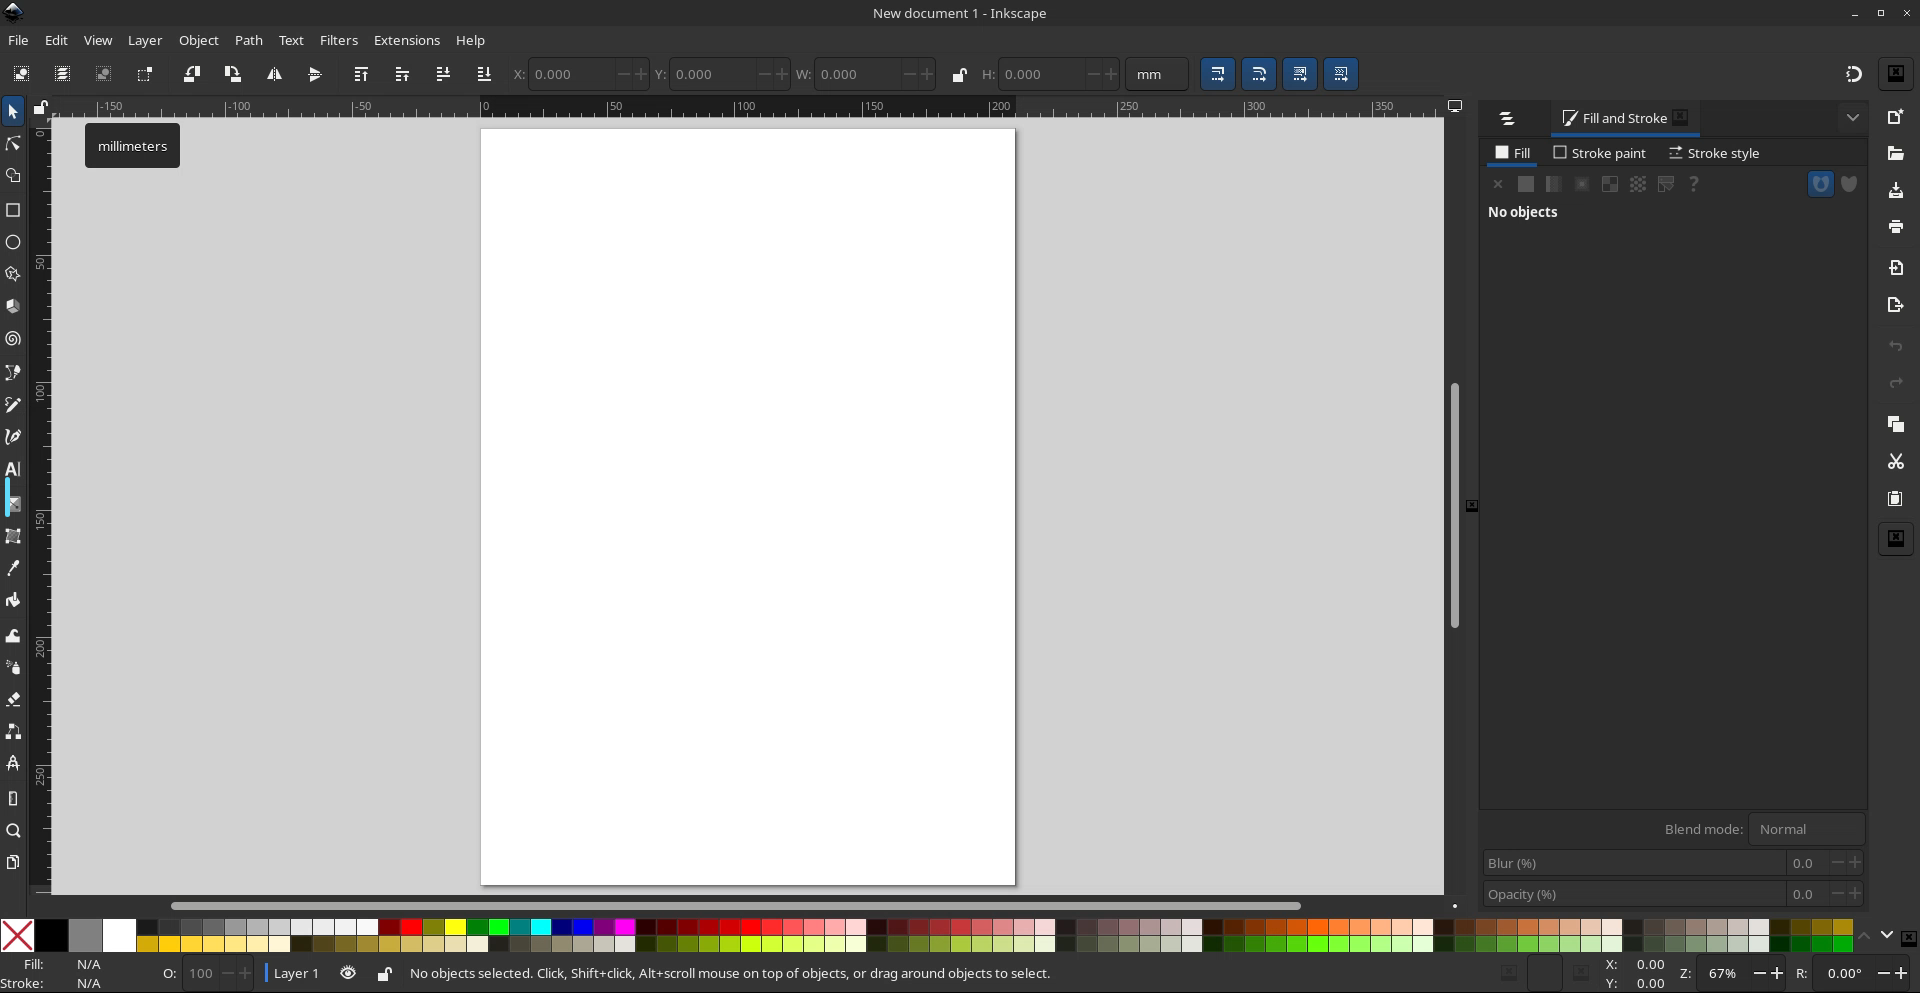
Task: Flip selection horizontally icon
Action: (274, 74)
